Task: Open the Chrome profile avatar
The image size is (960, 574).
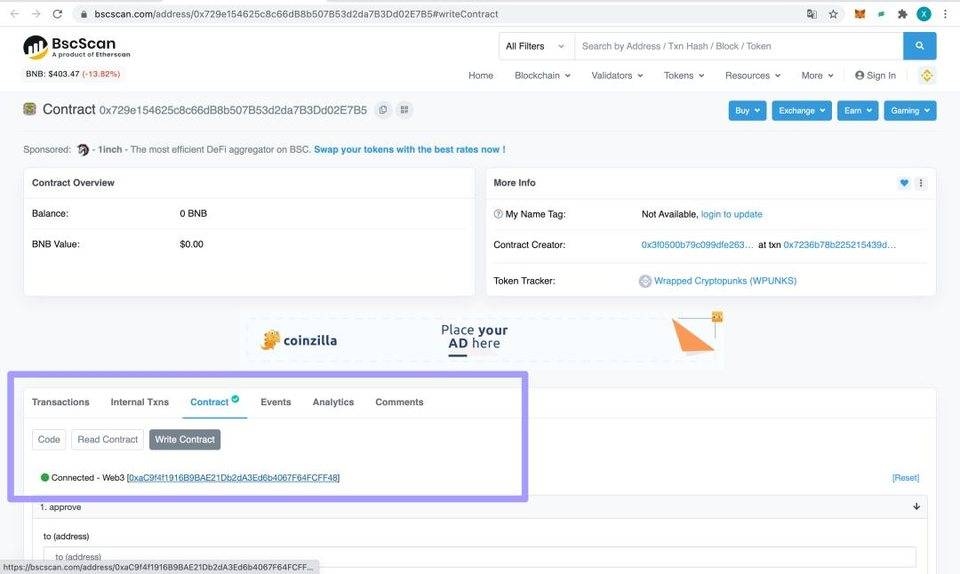Action: click(x=924, y=13)
